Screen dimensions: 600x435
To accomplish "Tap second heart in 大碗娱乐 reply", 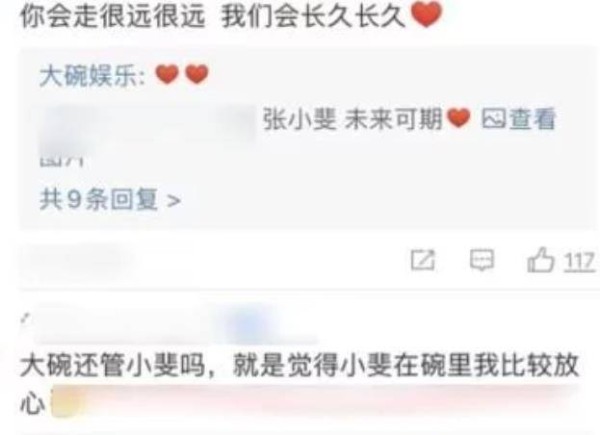I will click(x=197, y=74).
